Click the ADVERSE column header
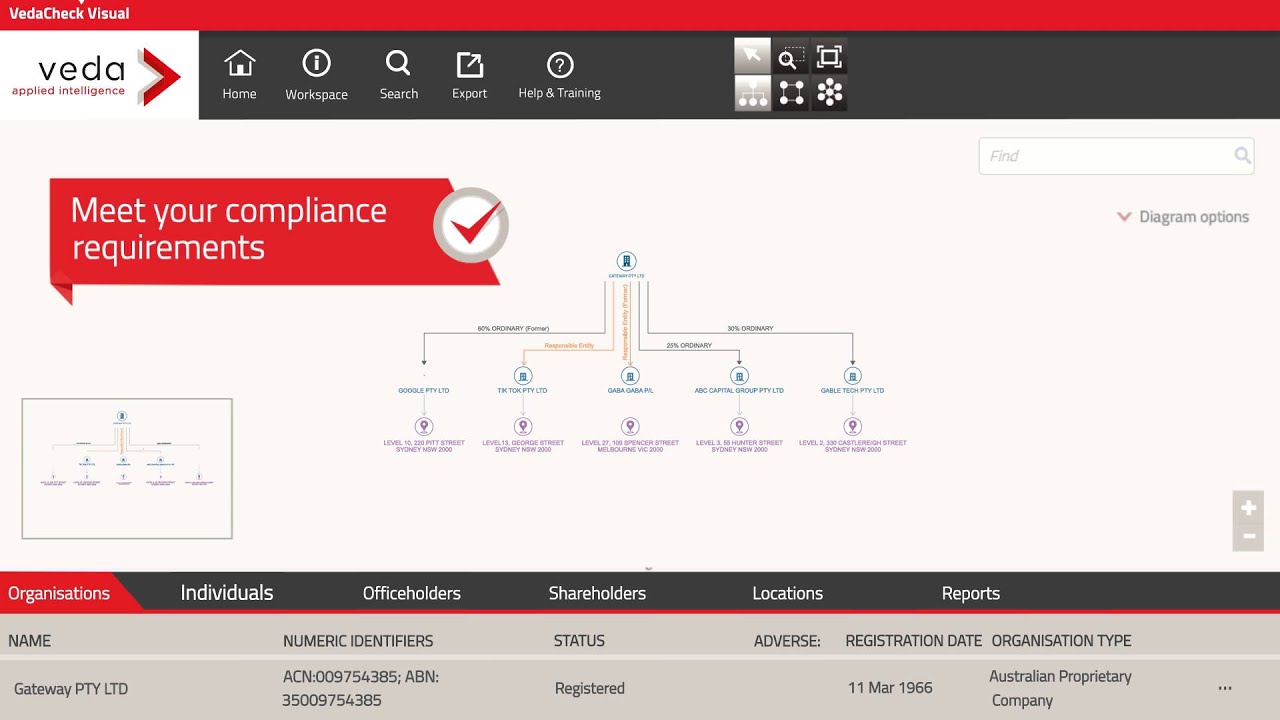 (787, 641)
